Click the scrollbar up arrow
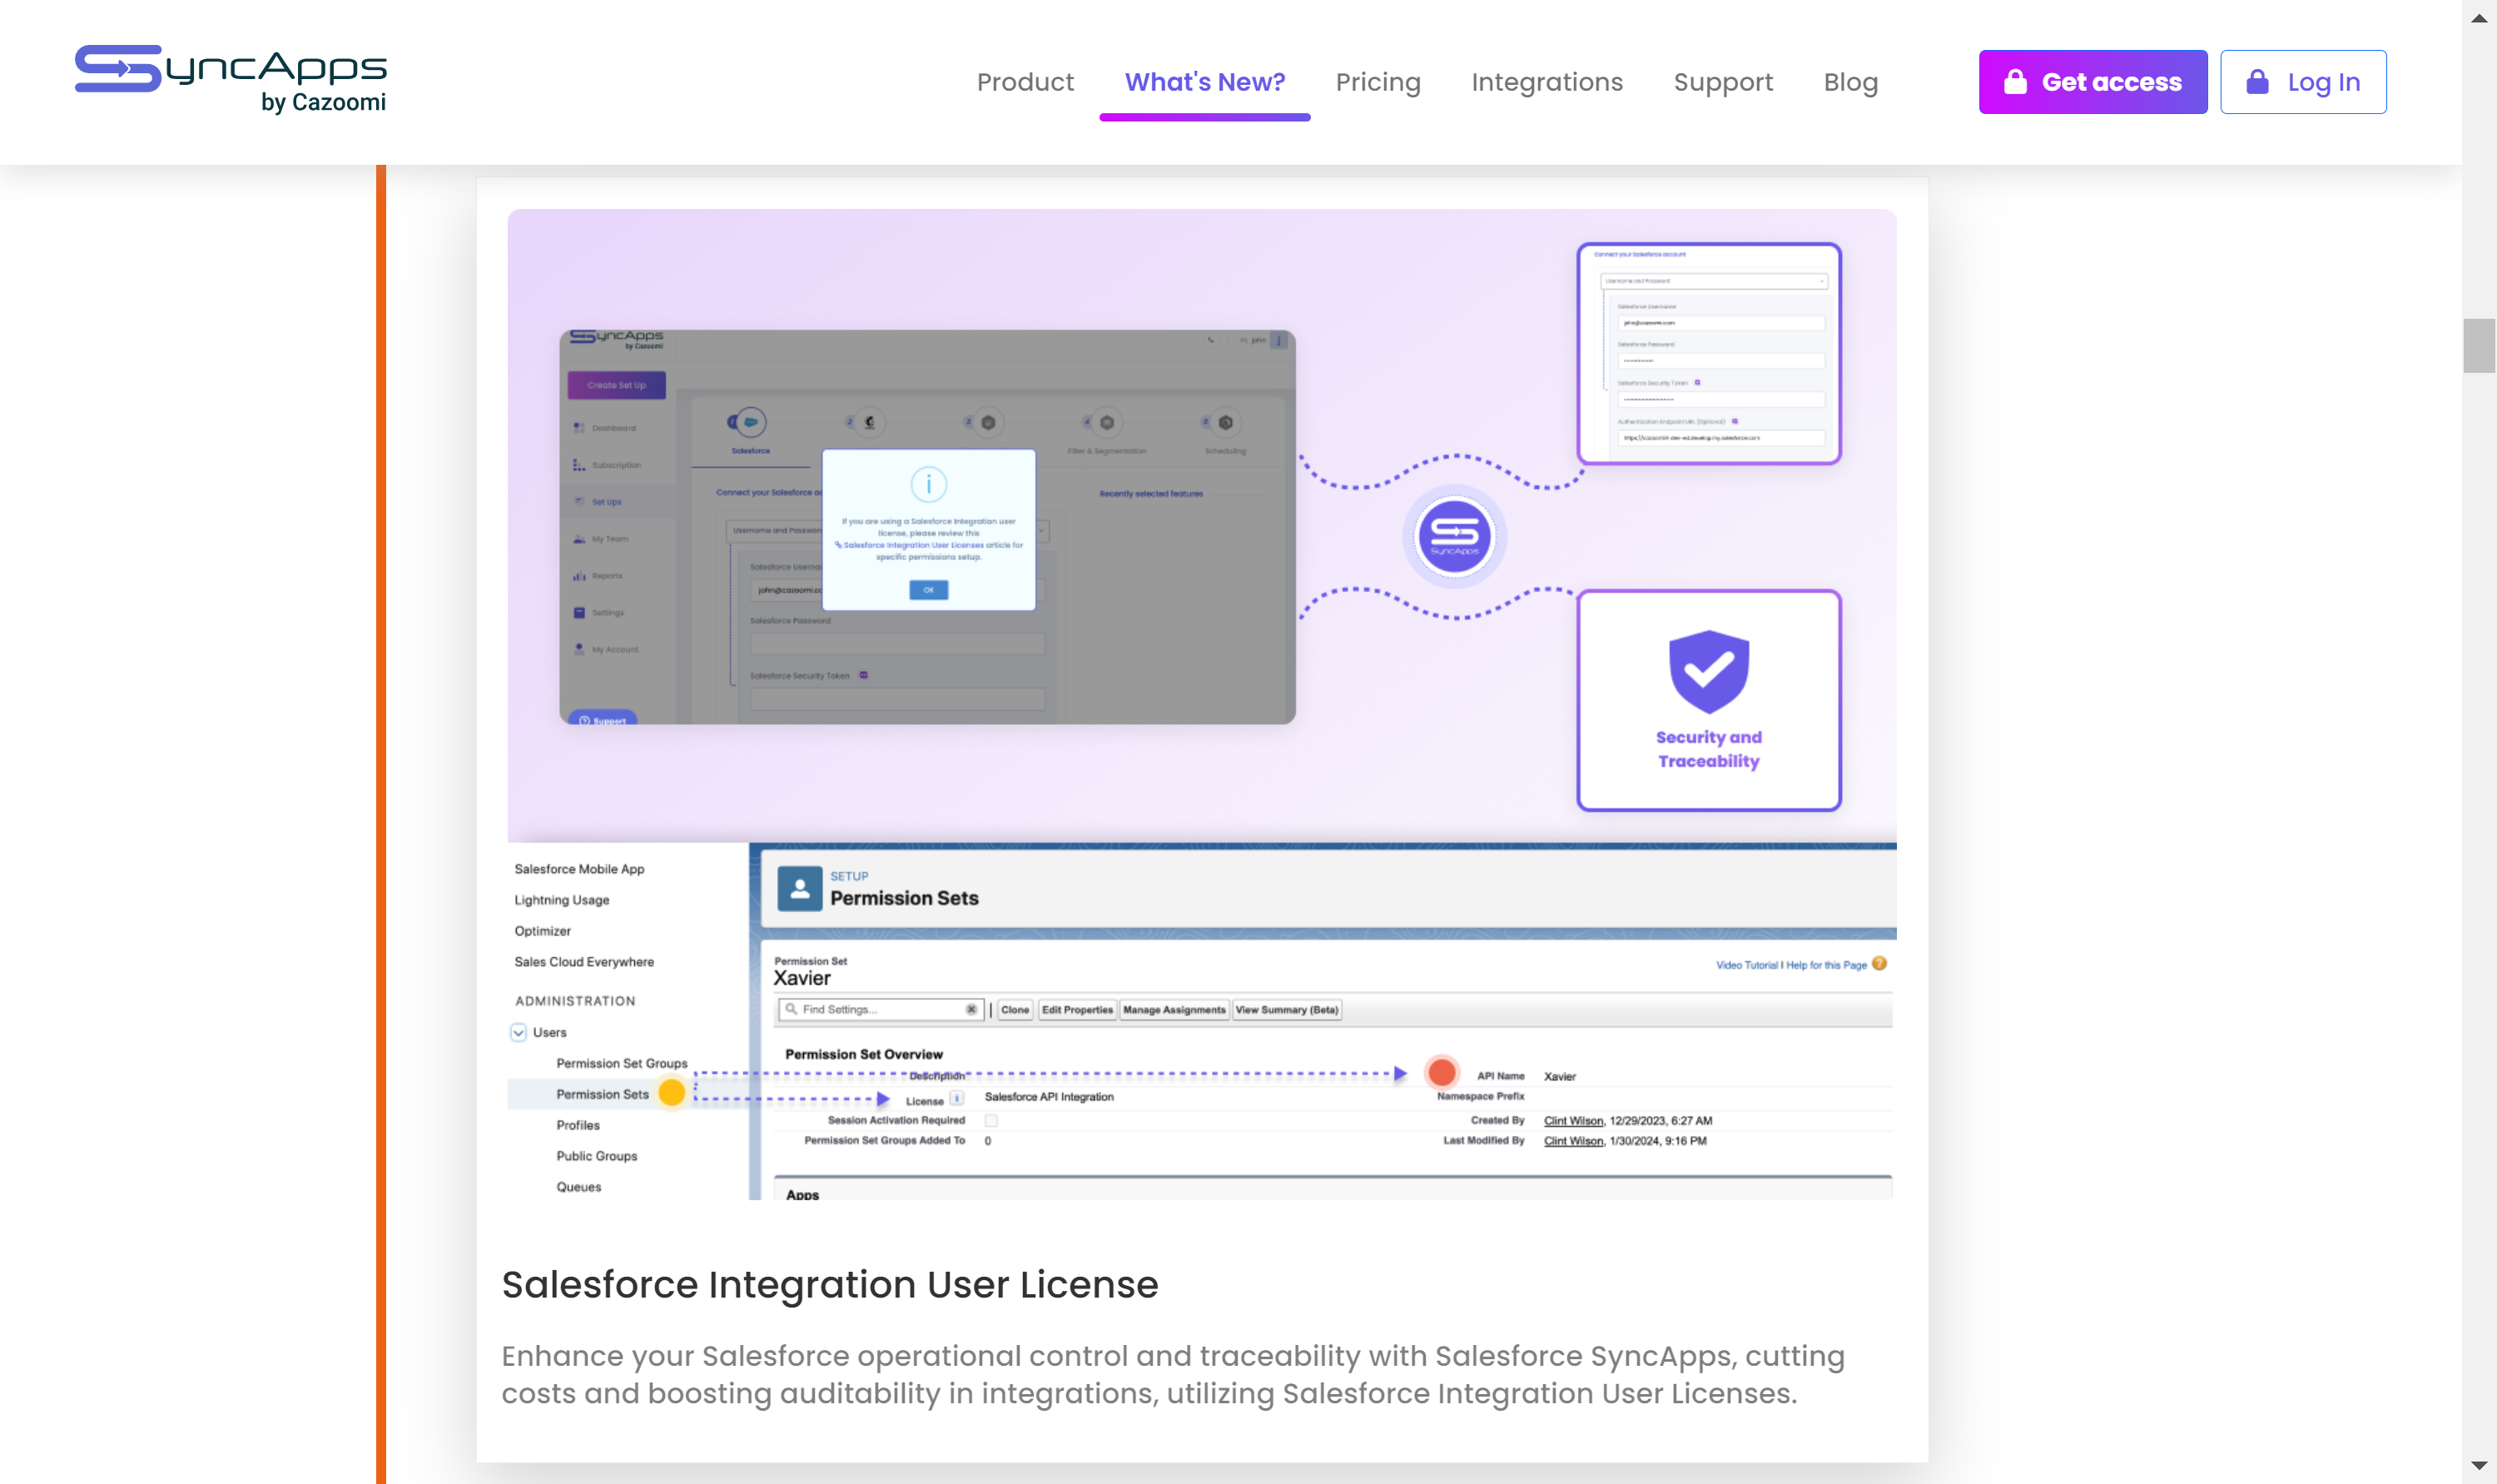This screenshot has height=1484, width=2497. (2479, 18)
